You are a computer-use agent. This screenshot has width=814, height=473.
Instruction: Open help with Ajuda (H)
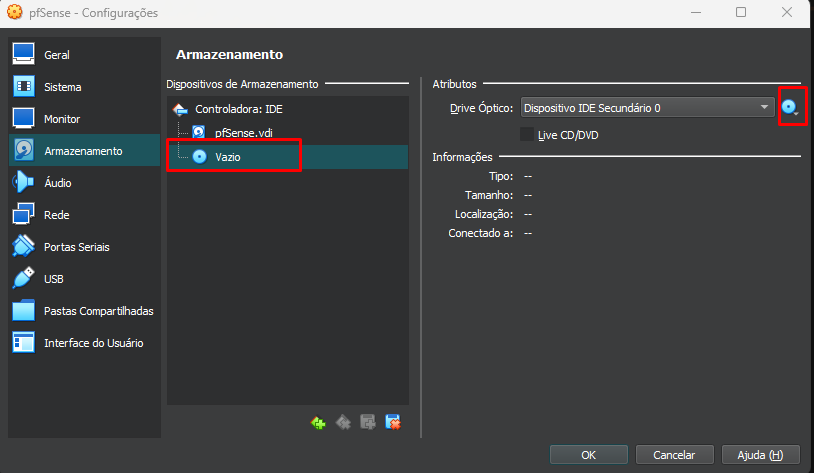coord(760,455)
